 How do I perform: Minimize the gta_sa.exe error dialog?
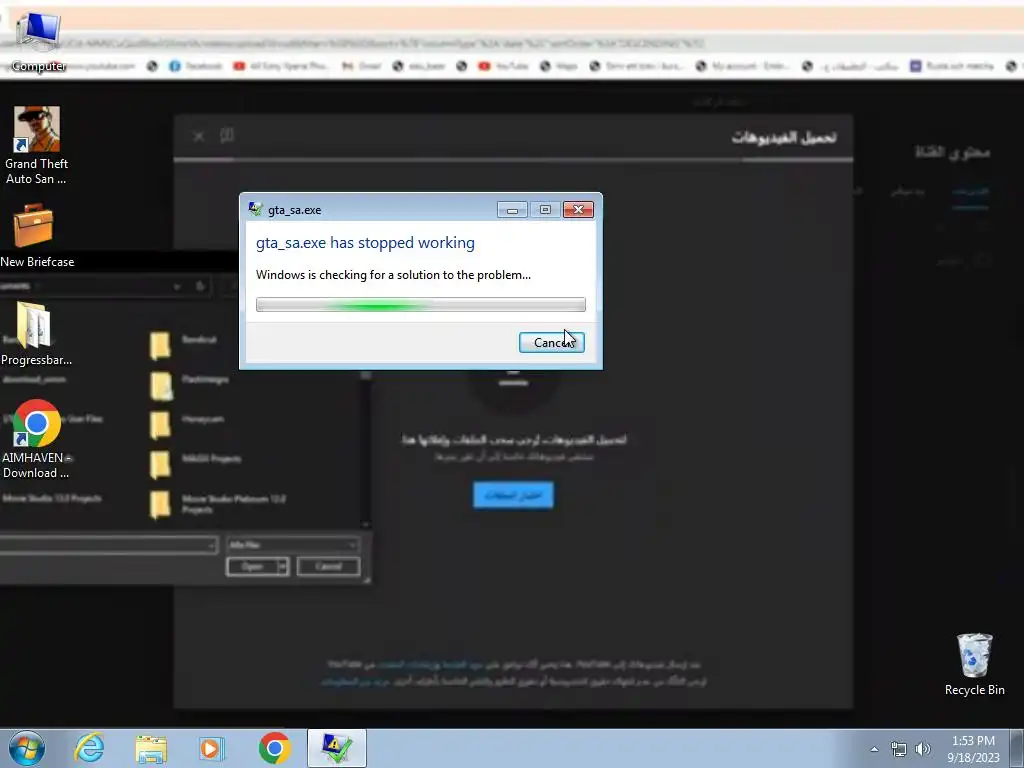[512, 210]
